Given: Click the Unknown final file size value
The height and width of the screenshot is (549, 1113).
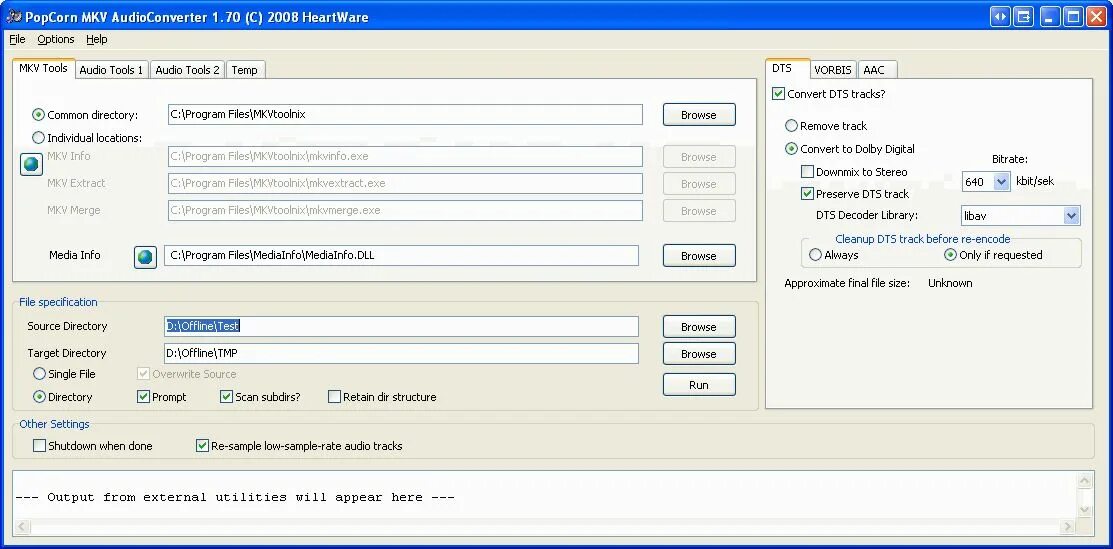Looking at the screenshot, I should coord(950,283).
